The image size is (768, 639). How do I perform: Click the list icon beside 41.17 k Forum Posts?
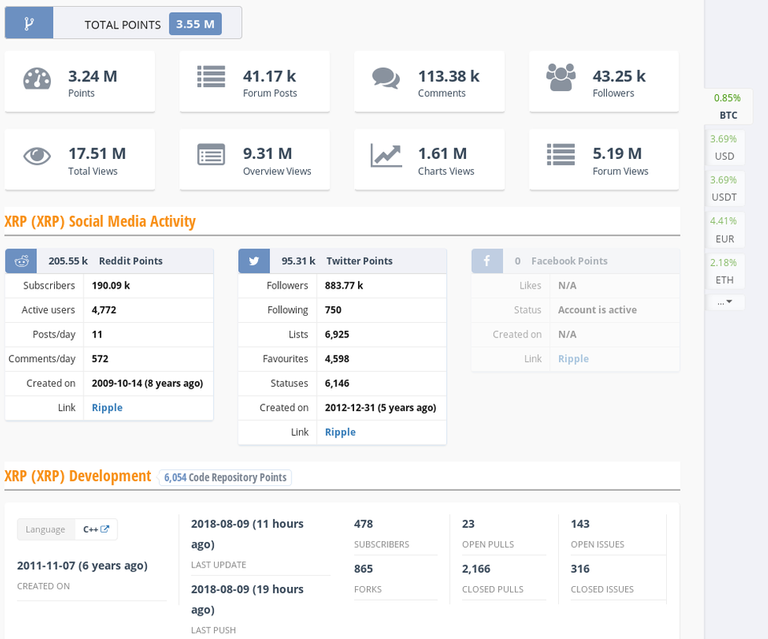point(211,76)
